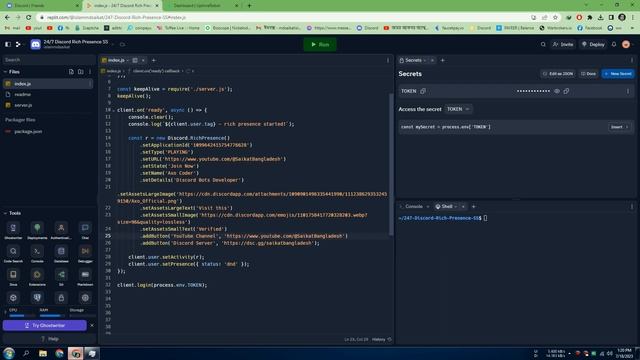Open the Docs tool
Viewport: 640px width, 360px height.
click(13, 277)
